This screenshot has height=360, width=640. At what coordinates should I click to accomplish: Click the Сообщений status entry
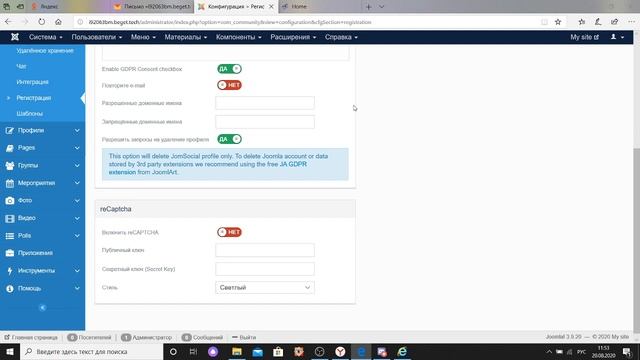pyautogui.click(x=202, y=338)
